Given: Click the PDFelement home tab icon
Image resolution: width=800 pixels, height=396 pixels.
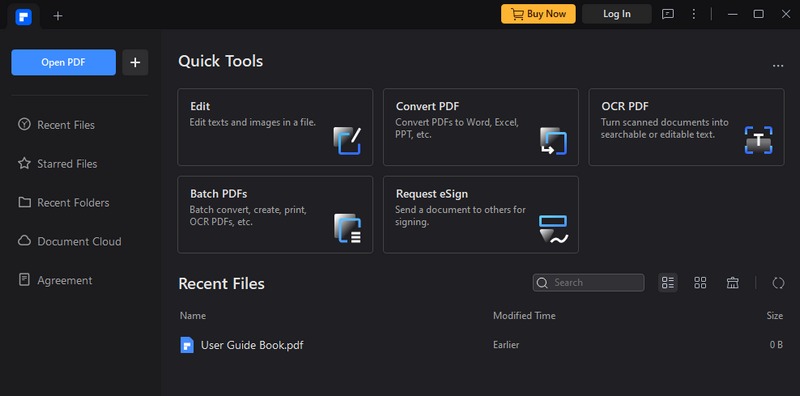Looking at the screenshot, I should pos(23,17).
